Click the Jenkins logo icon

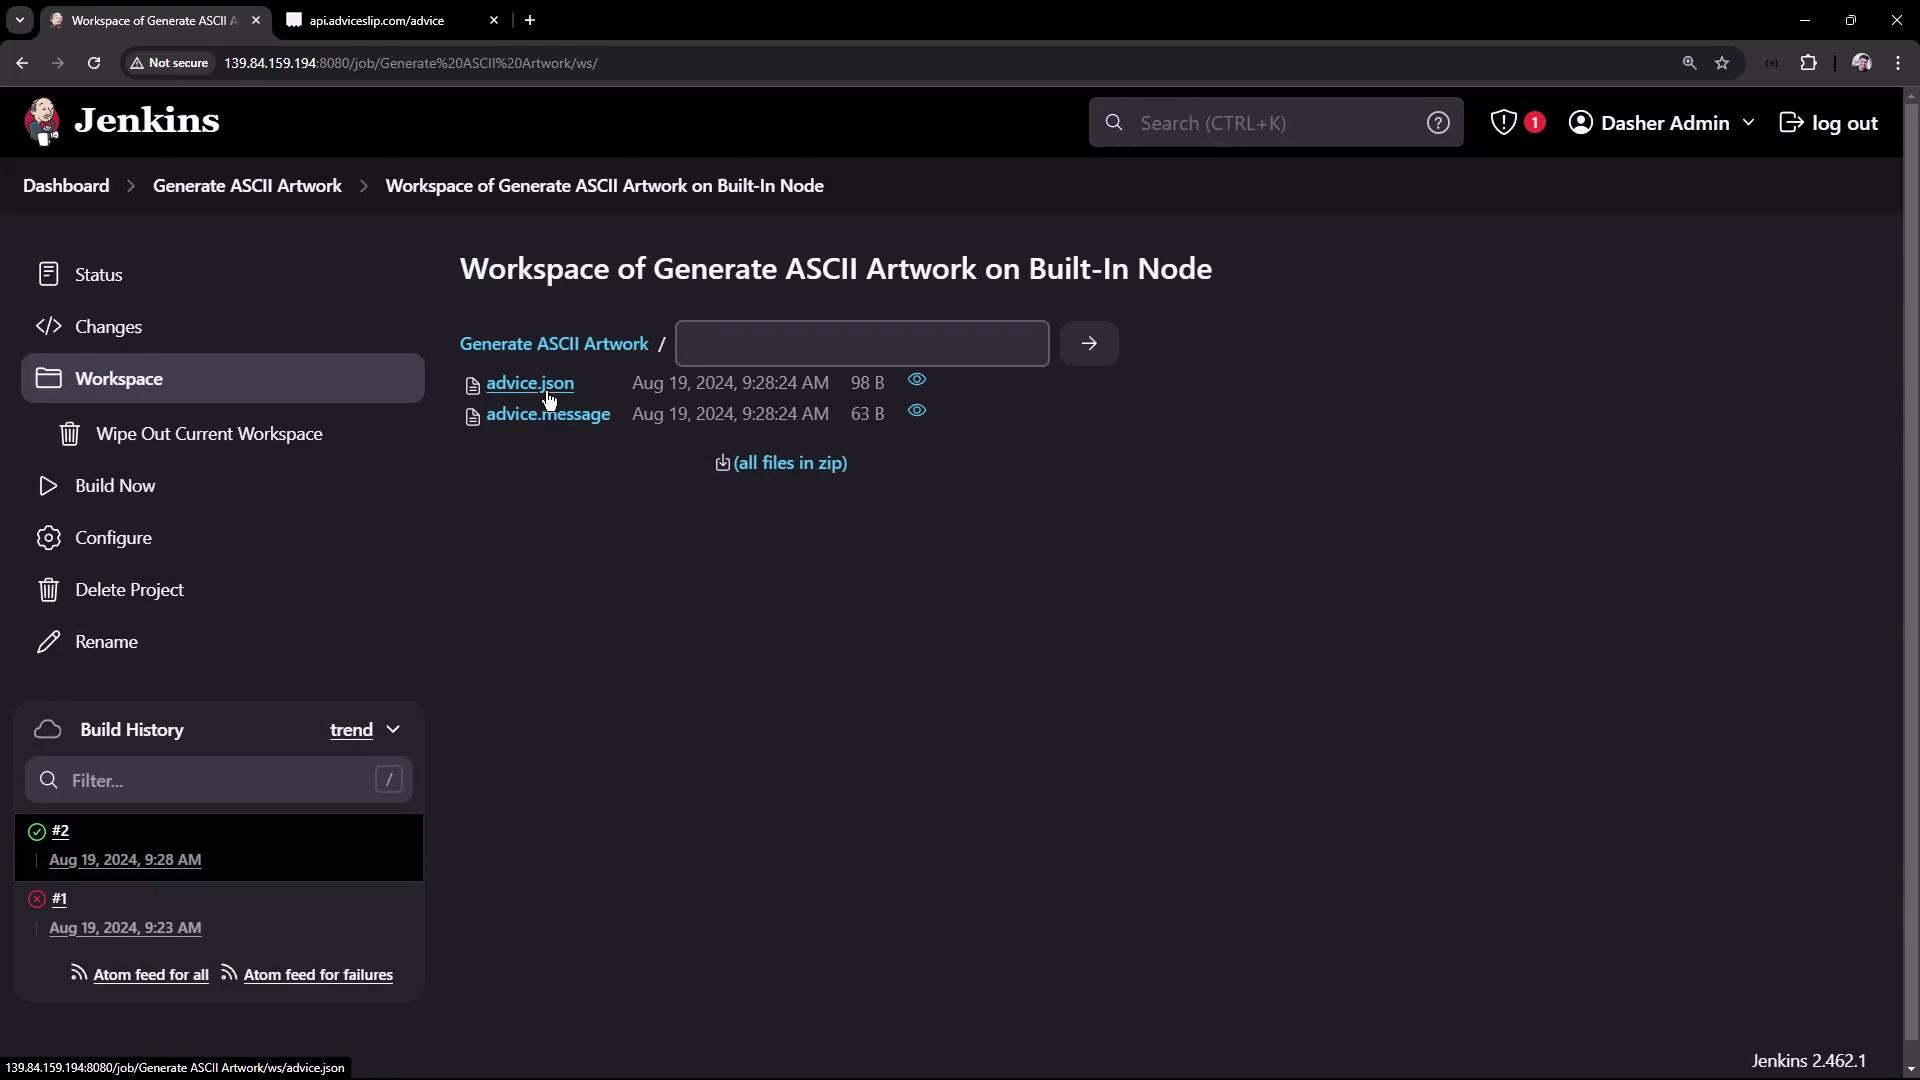coord(42,122)
